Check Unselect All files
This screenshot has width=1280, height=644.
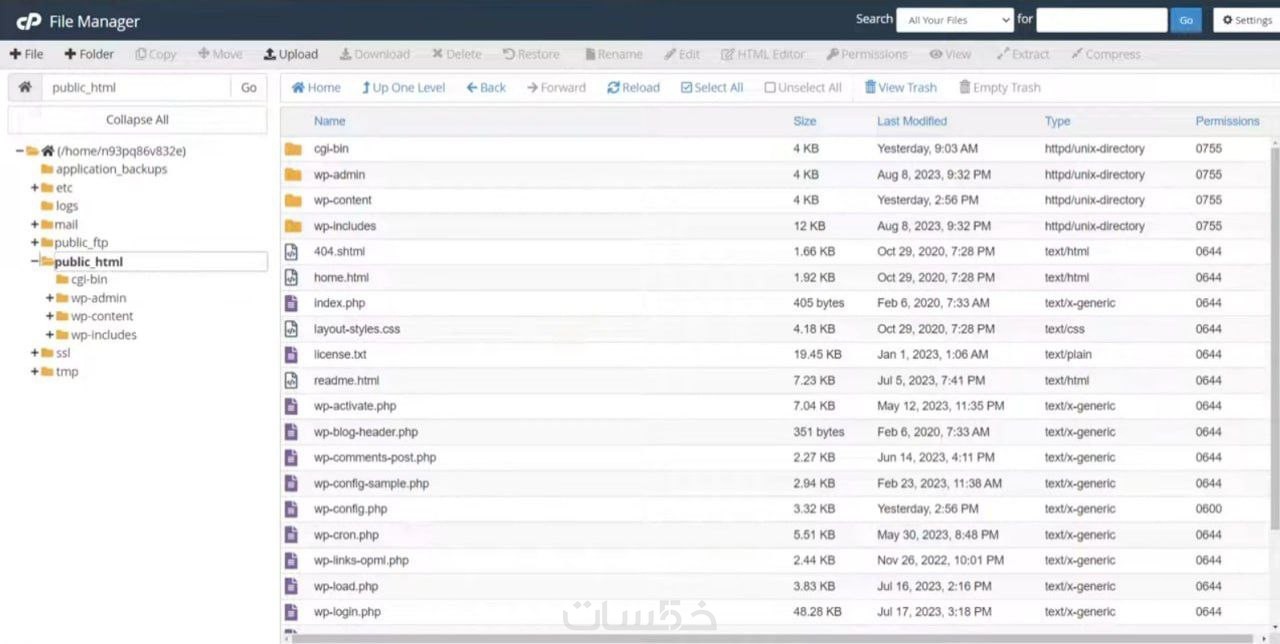click(x=803, y=88)
